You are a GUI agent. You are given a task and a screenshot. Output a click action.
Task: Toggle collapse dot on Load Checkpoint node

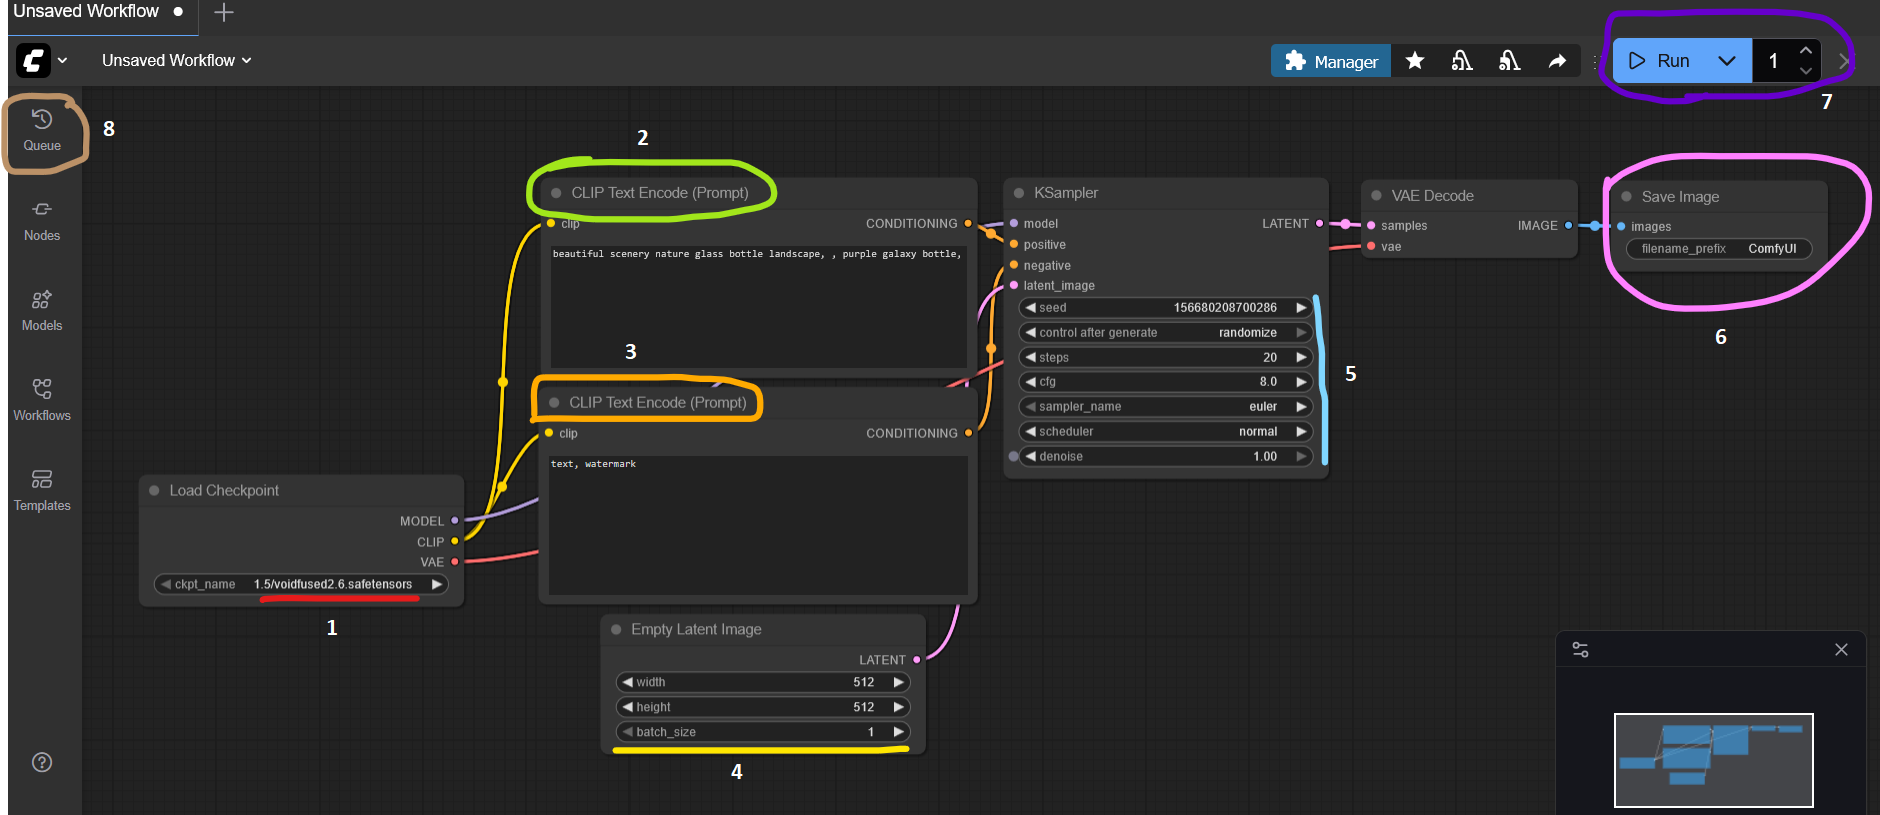click(x=154, y=490)
